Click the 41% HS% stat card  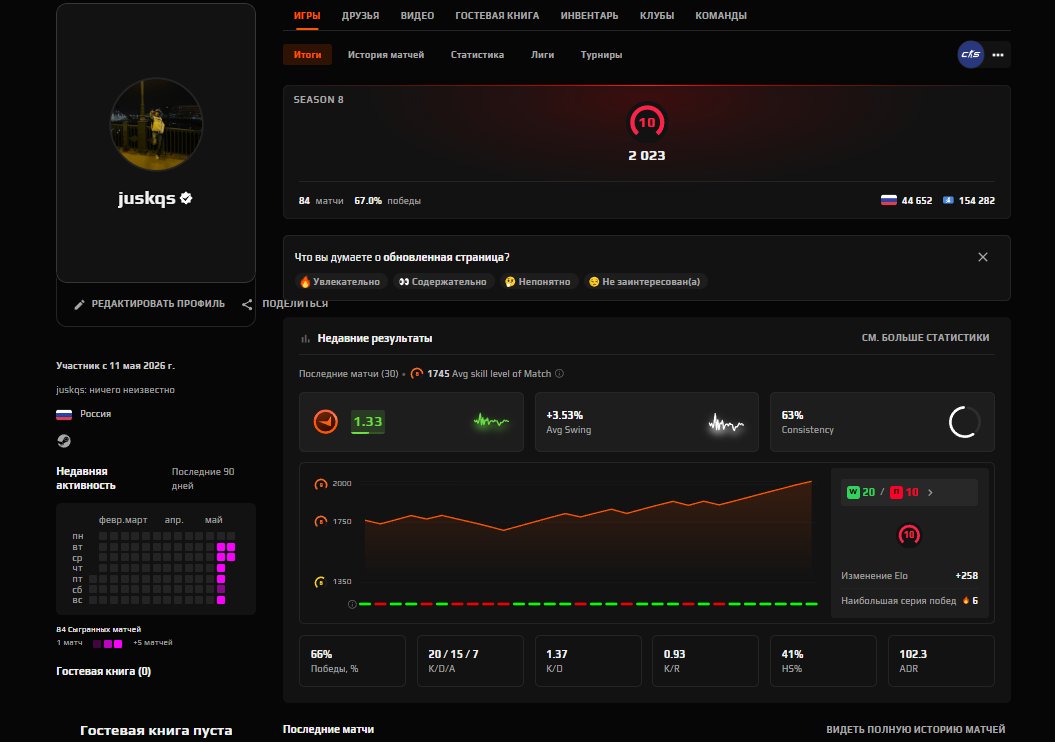tap(823, 661)
